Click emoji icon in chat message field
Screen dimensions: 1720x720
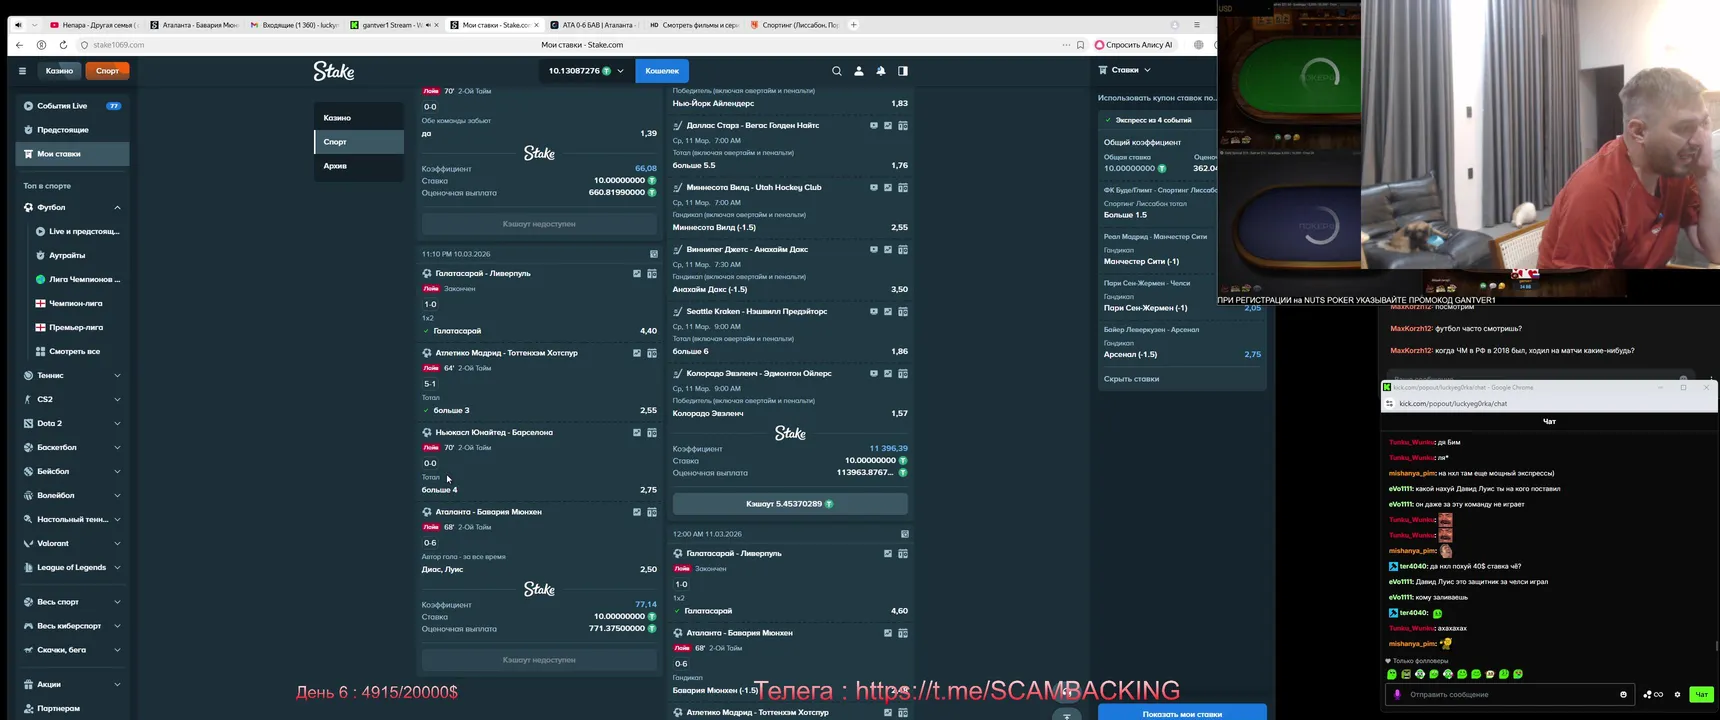tap(1623, 694)
